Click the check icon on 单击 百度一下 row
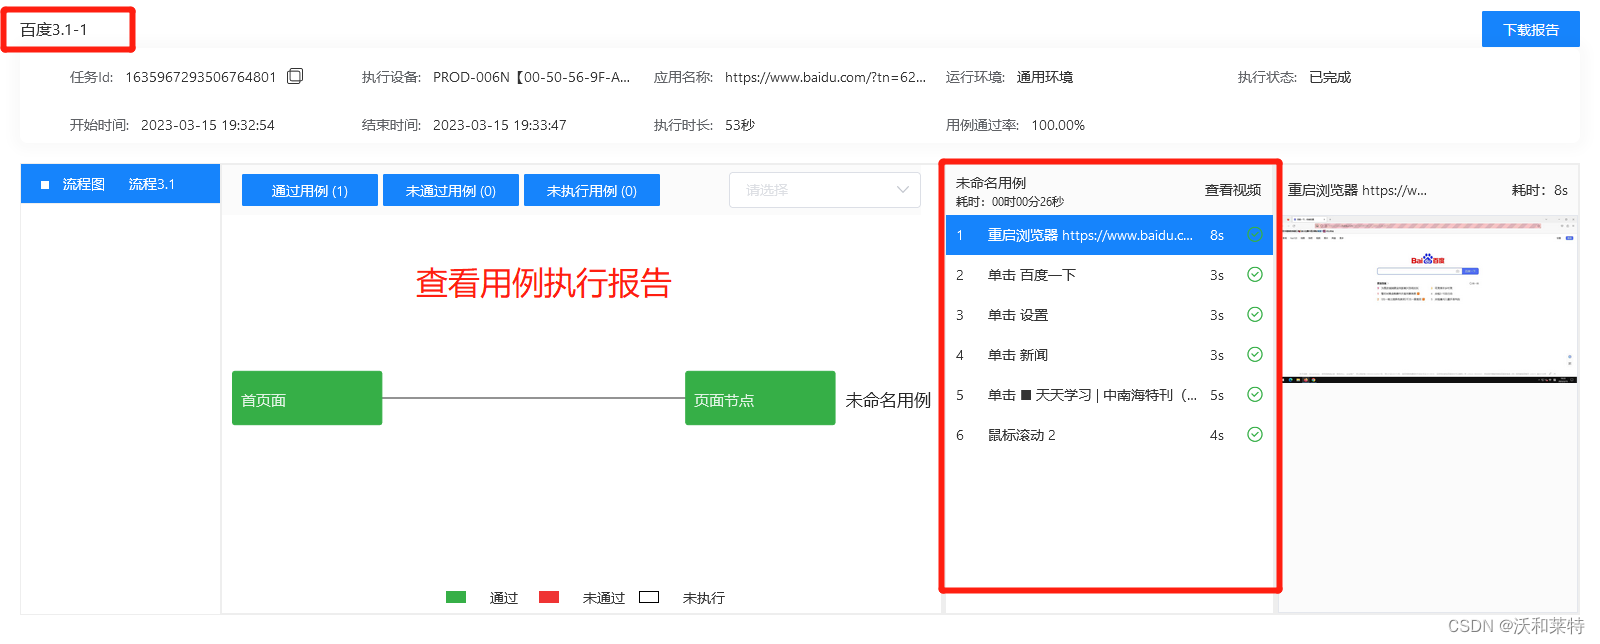This screenshot has width=1600, height=644. tap(1255, 275)
